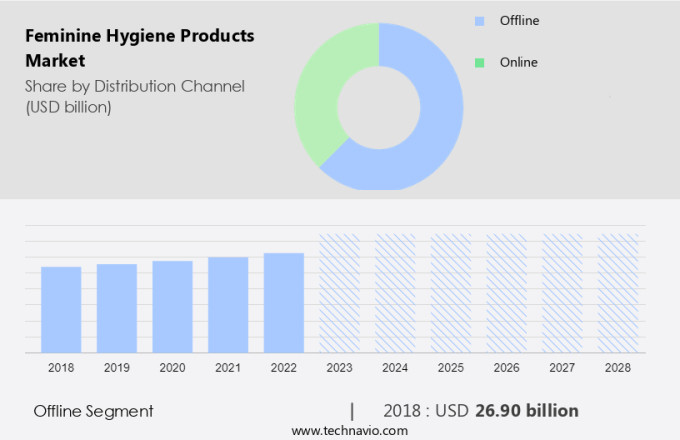
Task: Click the 2022 tallest solid bar
Action: click(284, 302)
